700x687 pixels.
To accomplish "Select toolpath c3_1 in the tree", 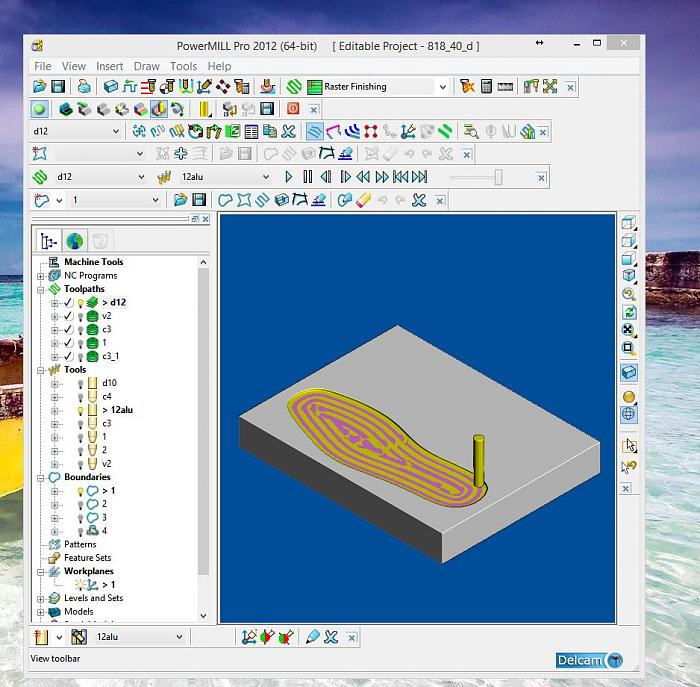I will tap(110, 356).
